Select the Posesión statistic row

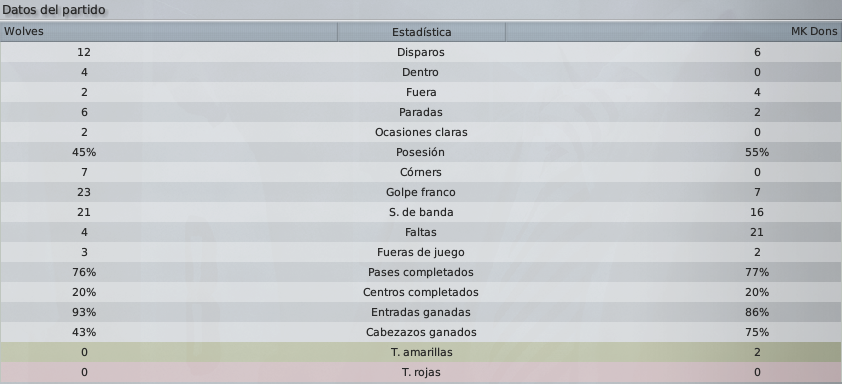click(421, 152)
